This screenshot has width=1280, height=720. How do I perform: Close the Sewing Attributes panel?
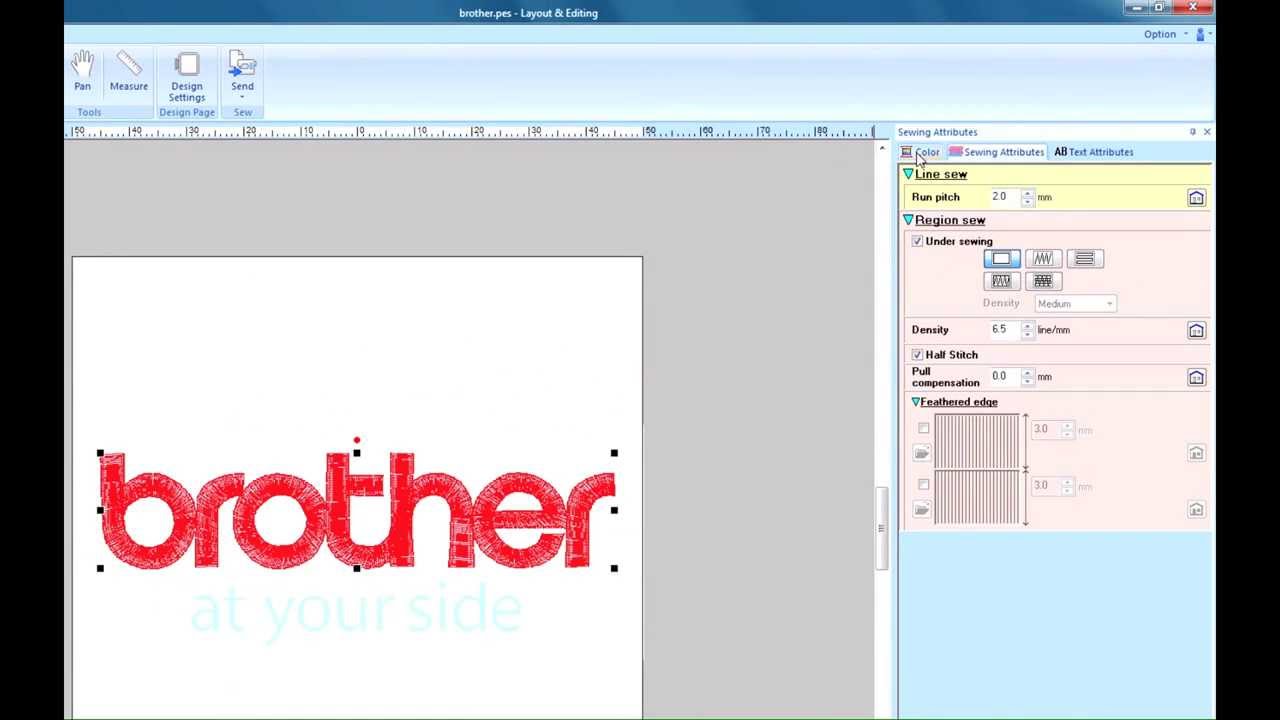click(1207, 132)
